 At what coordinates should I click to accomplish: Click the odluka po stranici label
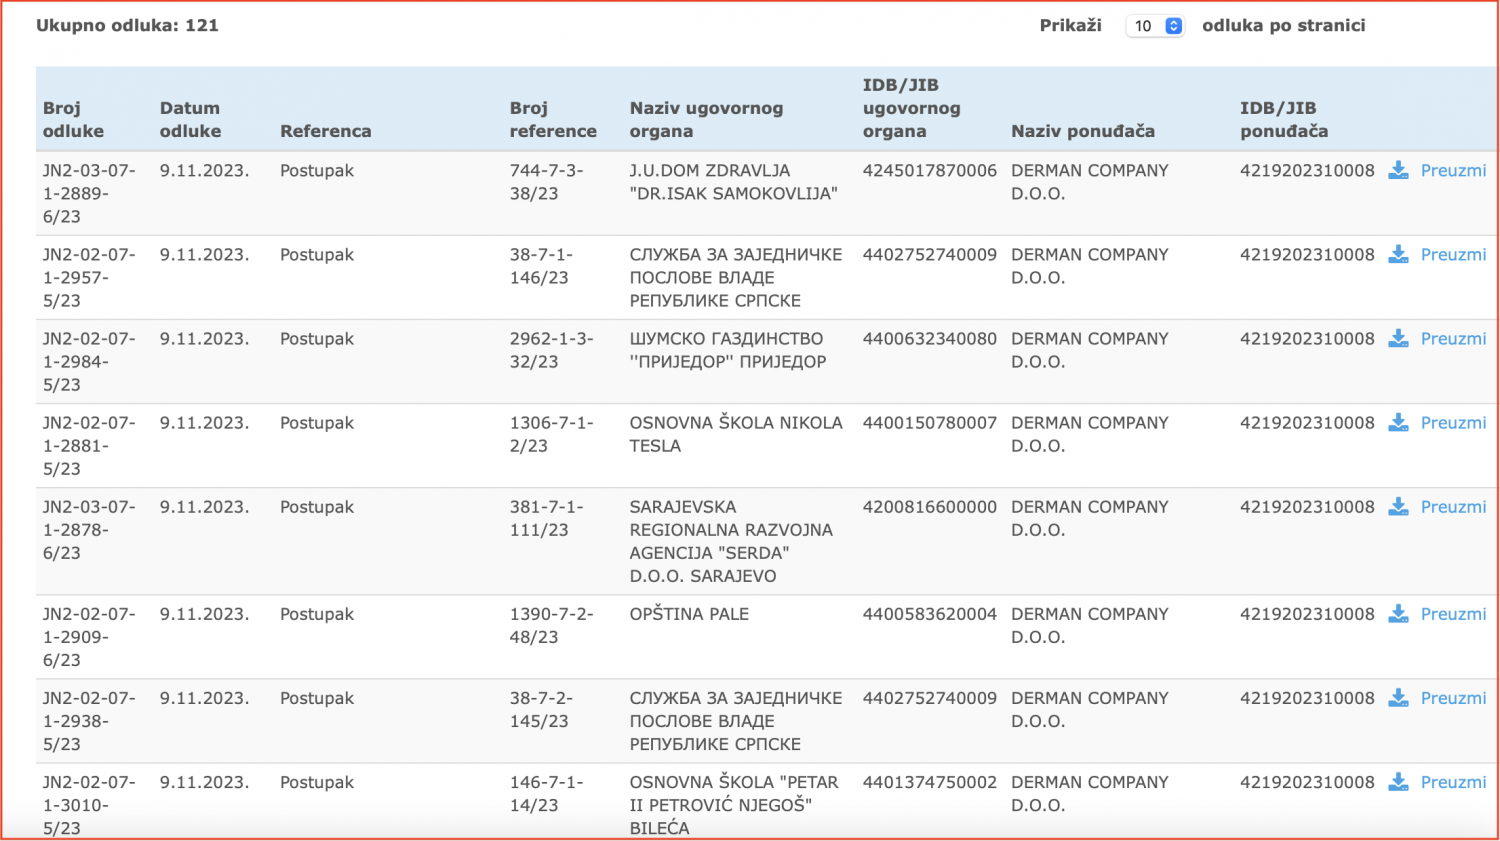click(x=1284, y=26)
